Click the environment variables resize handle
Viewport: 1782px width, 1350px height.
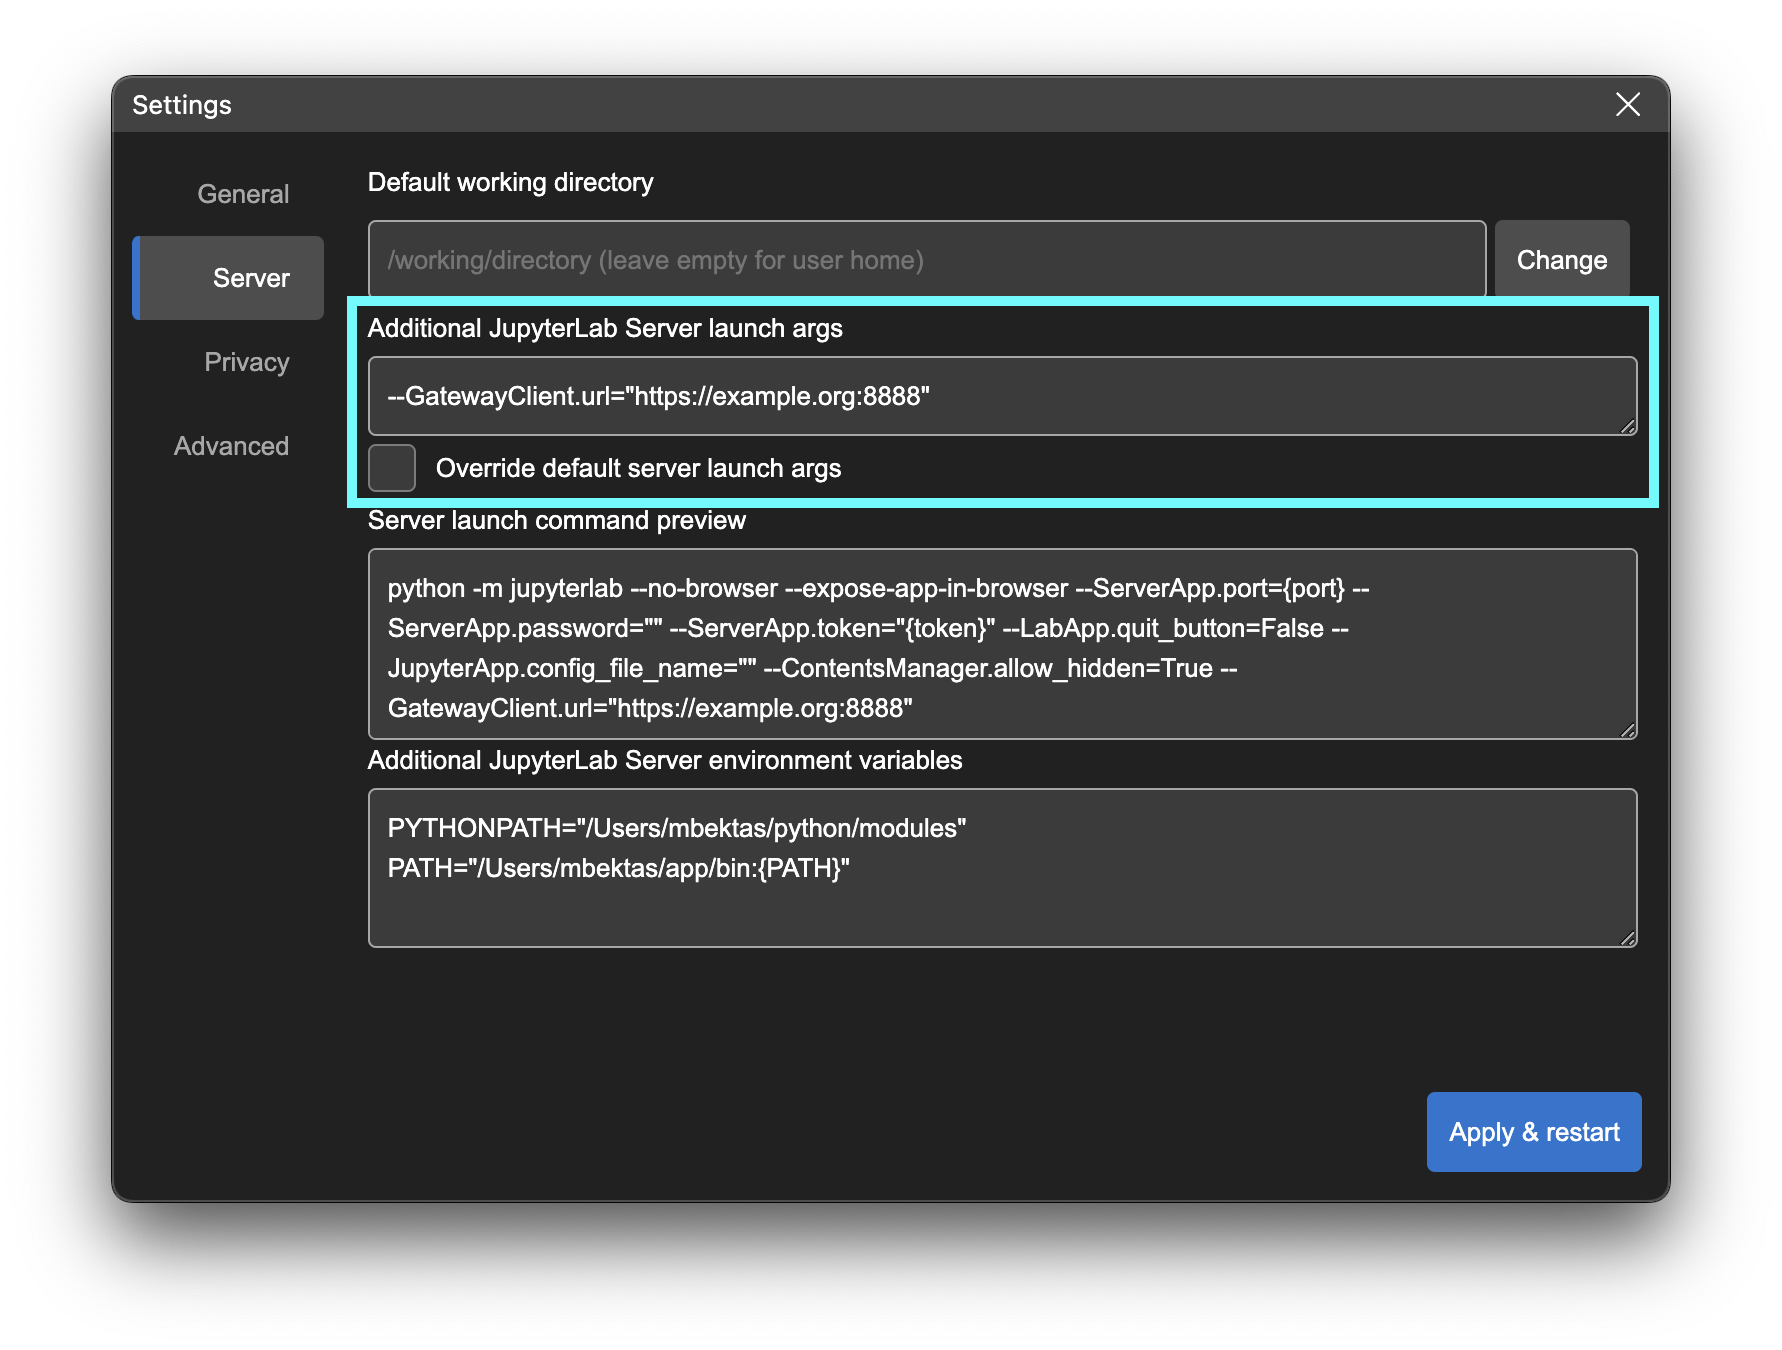pyautogui.click(x=1628, y=938)
